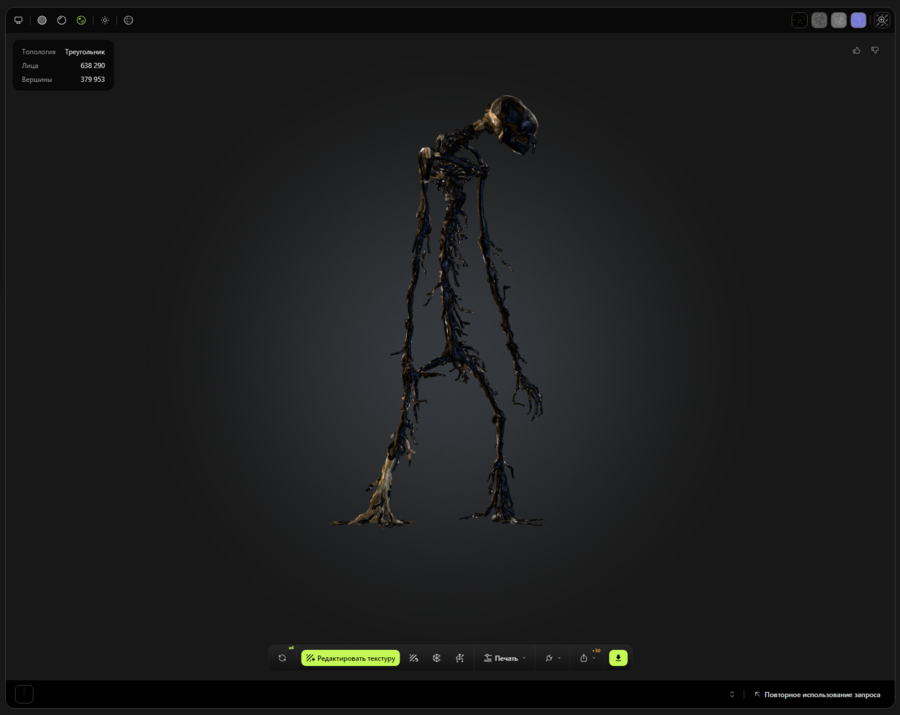This screenshot has width=900, height=715.
Task: Click the remesh polyhedron icon
Action: [x=436, y=658]
